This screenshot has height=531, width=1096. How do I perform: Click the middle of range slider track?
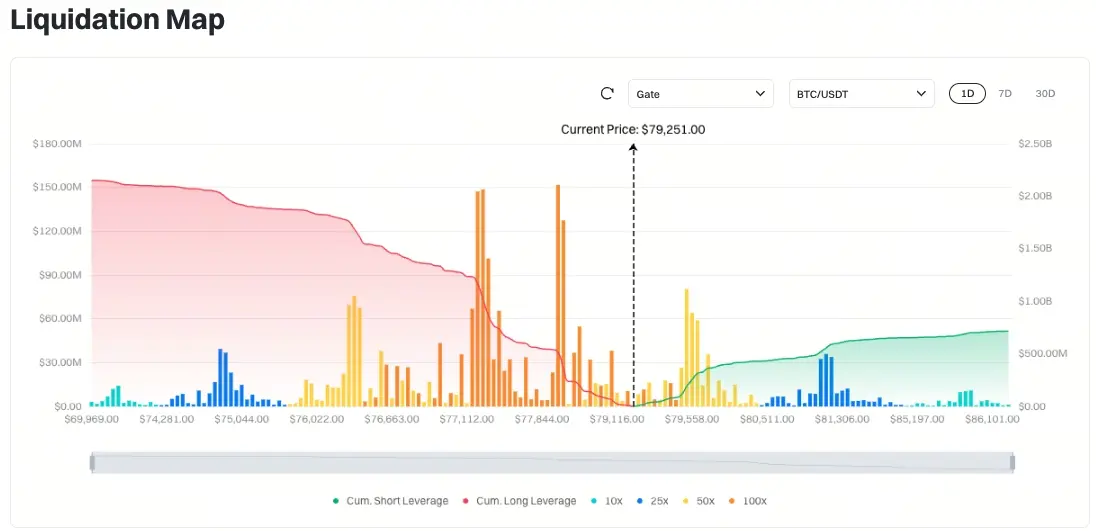[x=552, y=463]
